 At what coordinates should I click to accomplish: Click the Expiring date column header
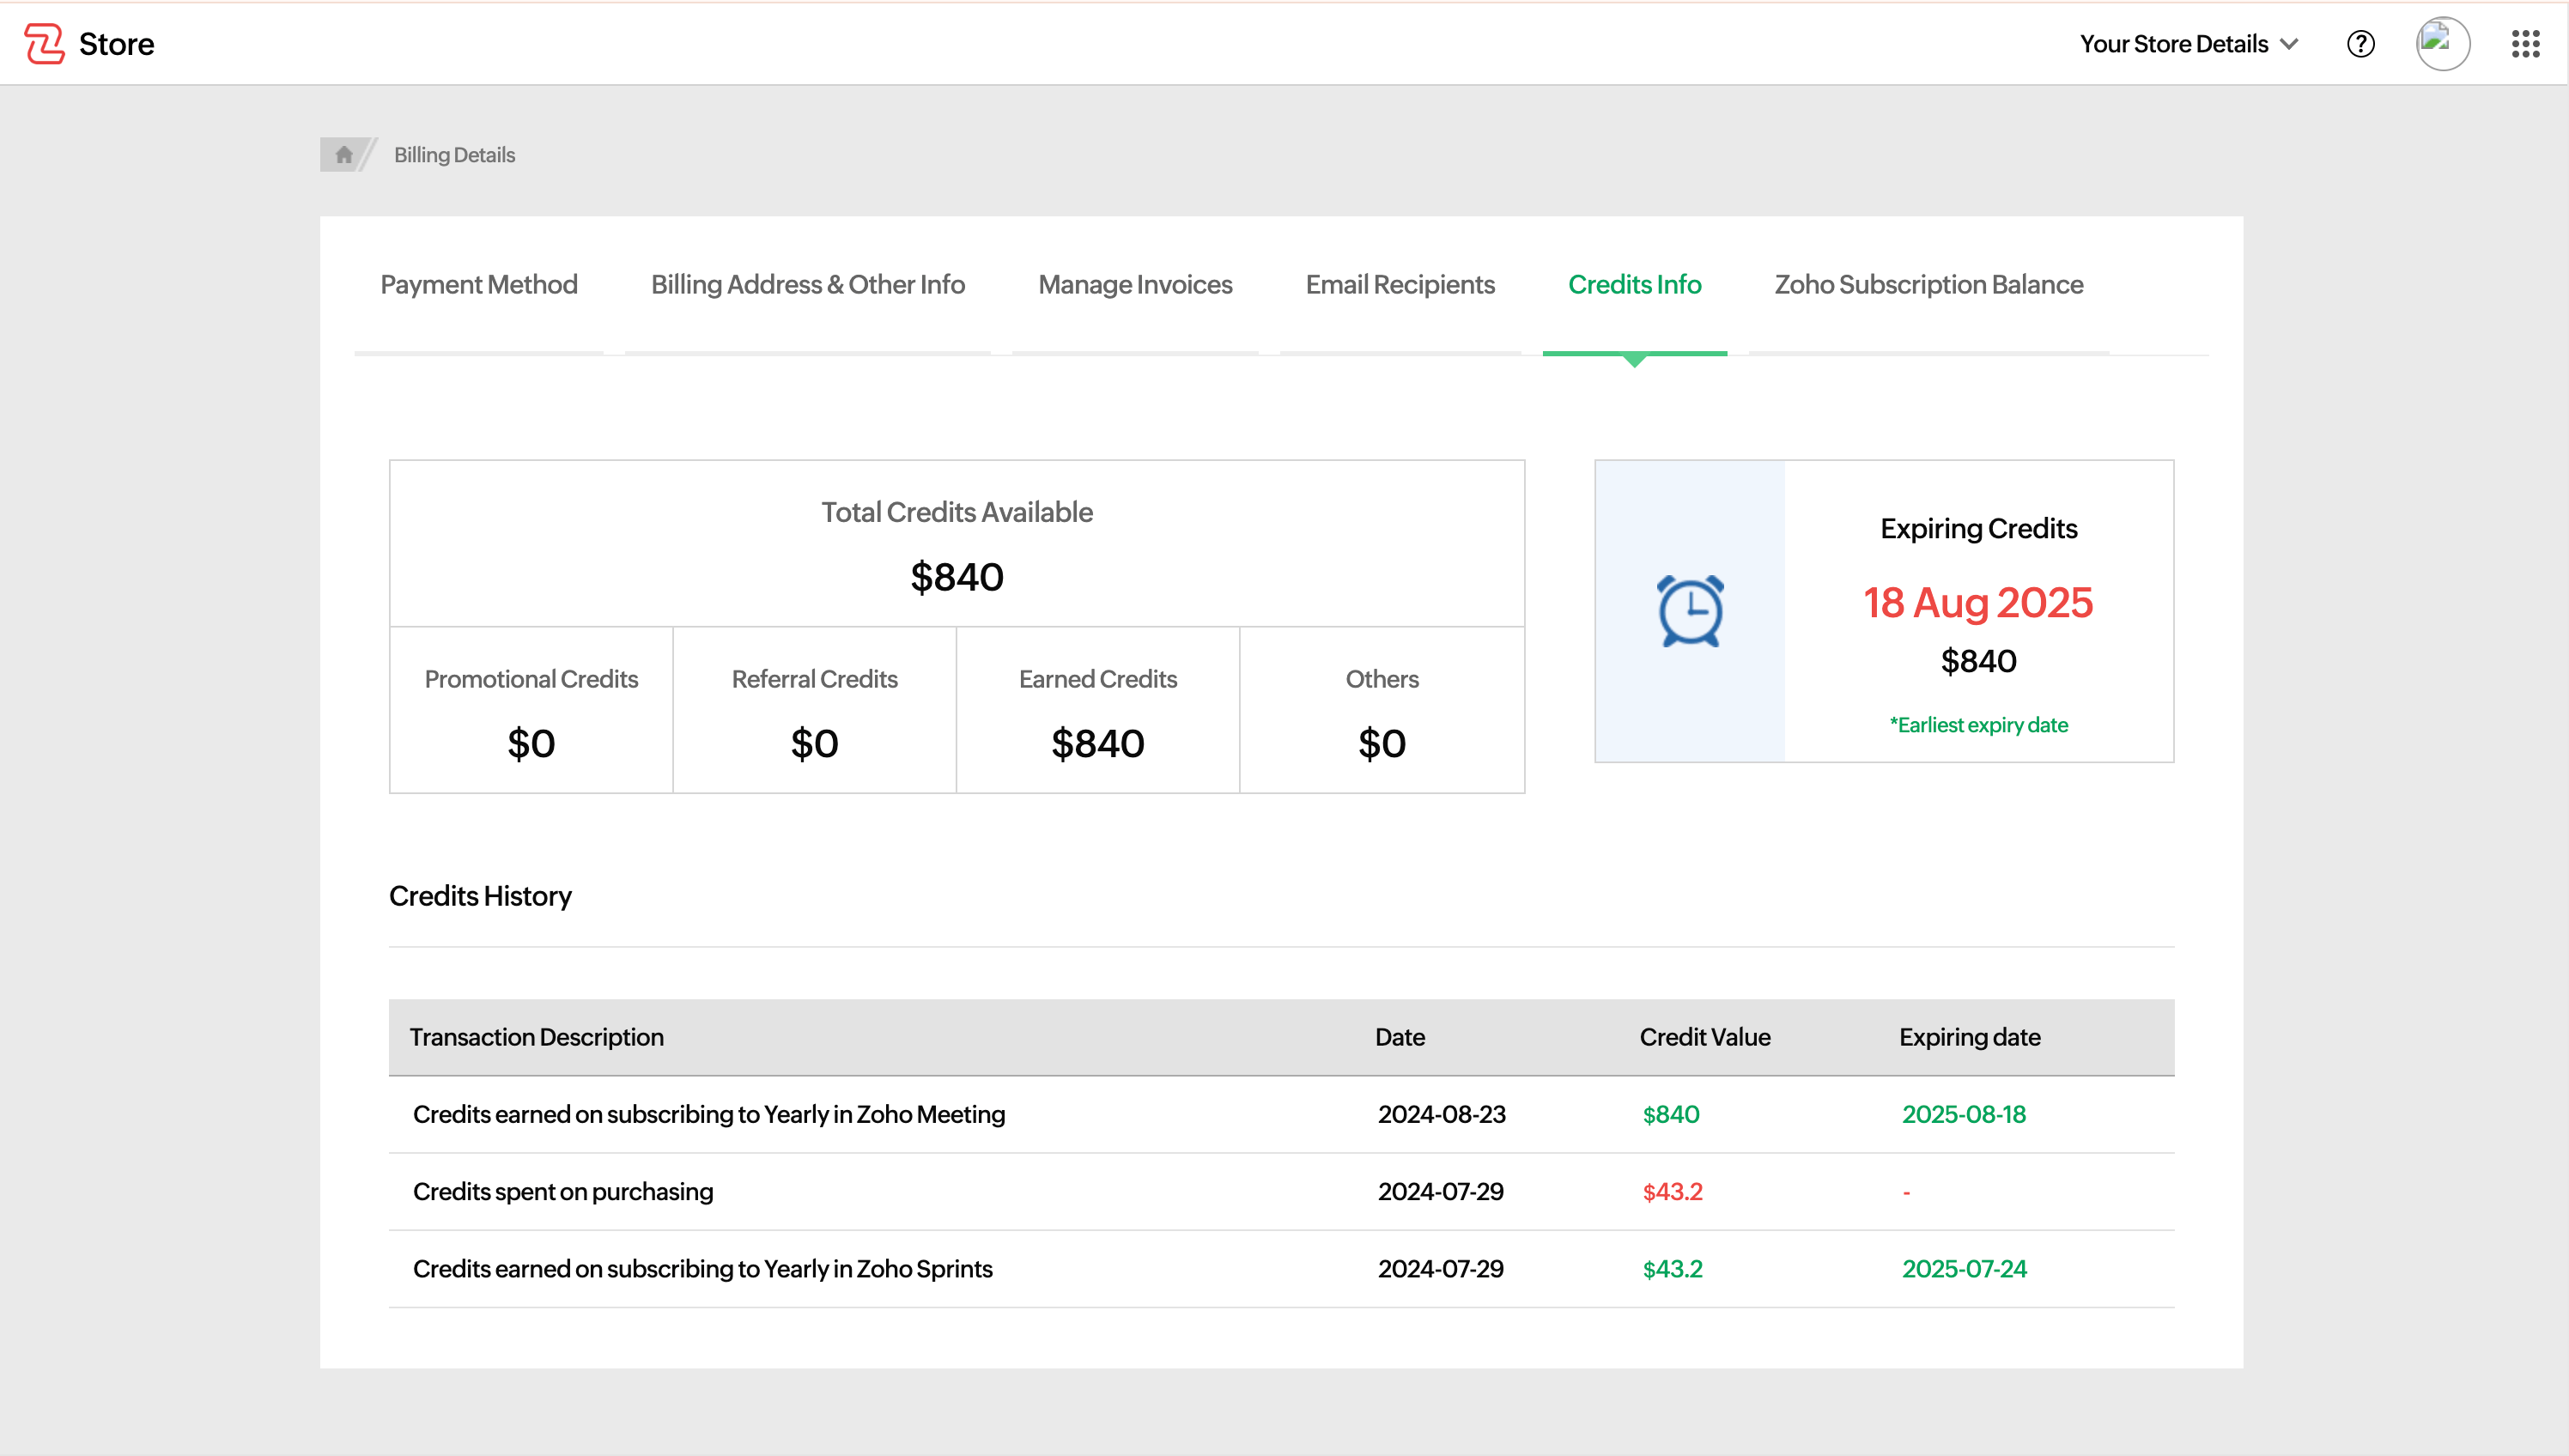[1969, 1038]
